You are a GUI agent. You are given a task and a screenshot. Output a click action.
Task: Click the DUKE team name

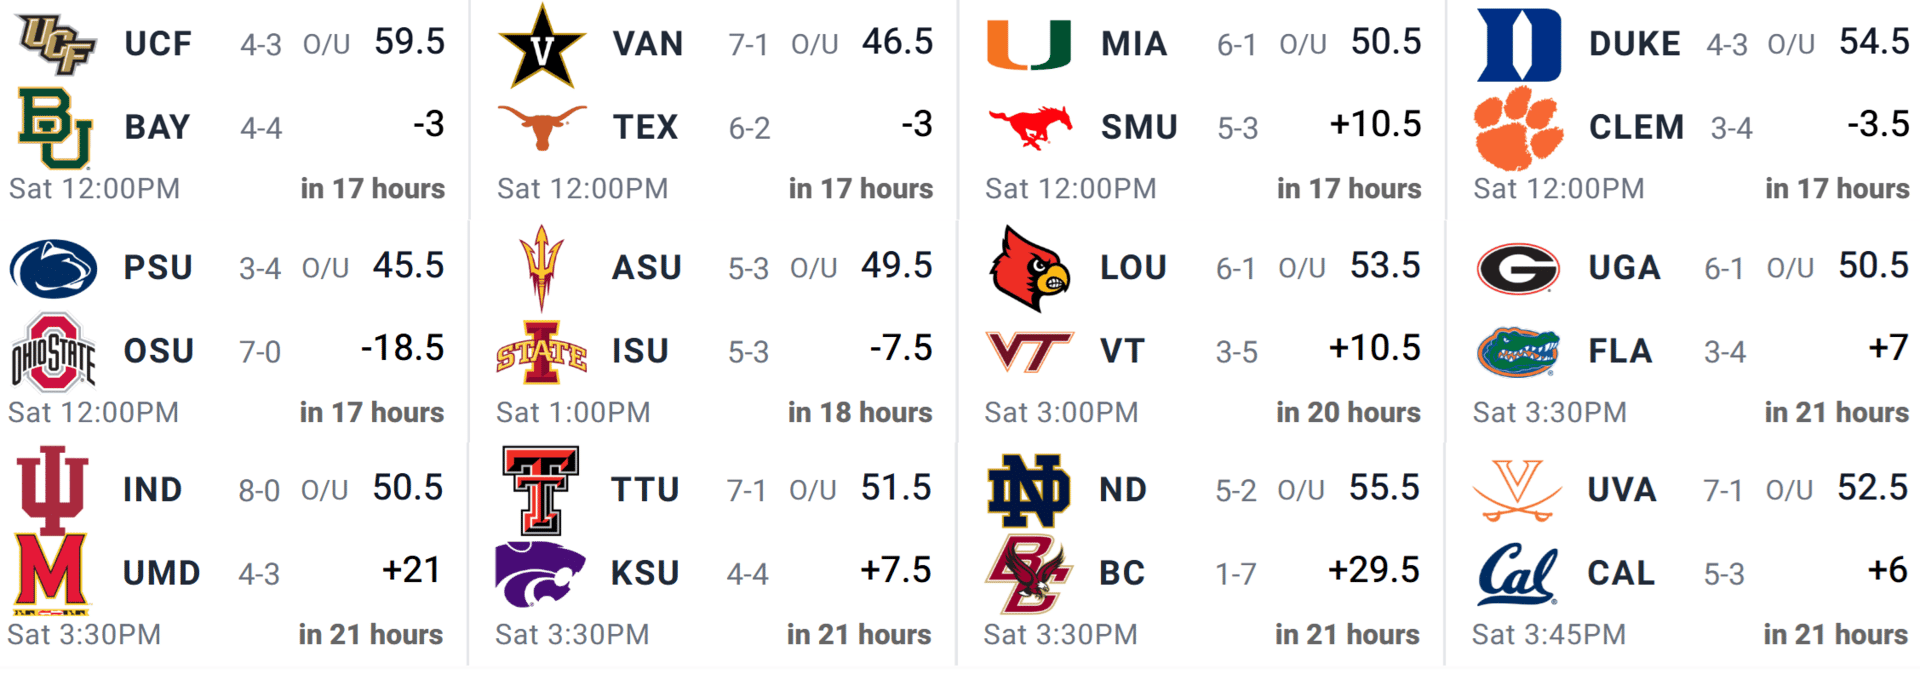[1635, 44]
